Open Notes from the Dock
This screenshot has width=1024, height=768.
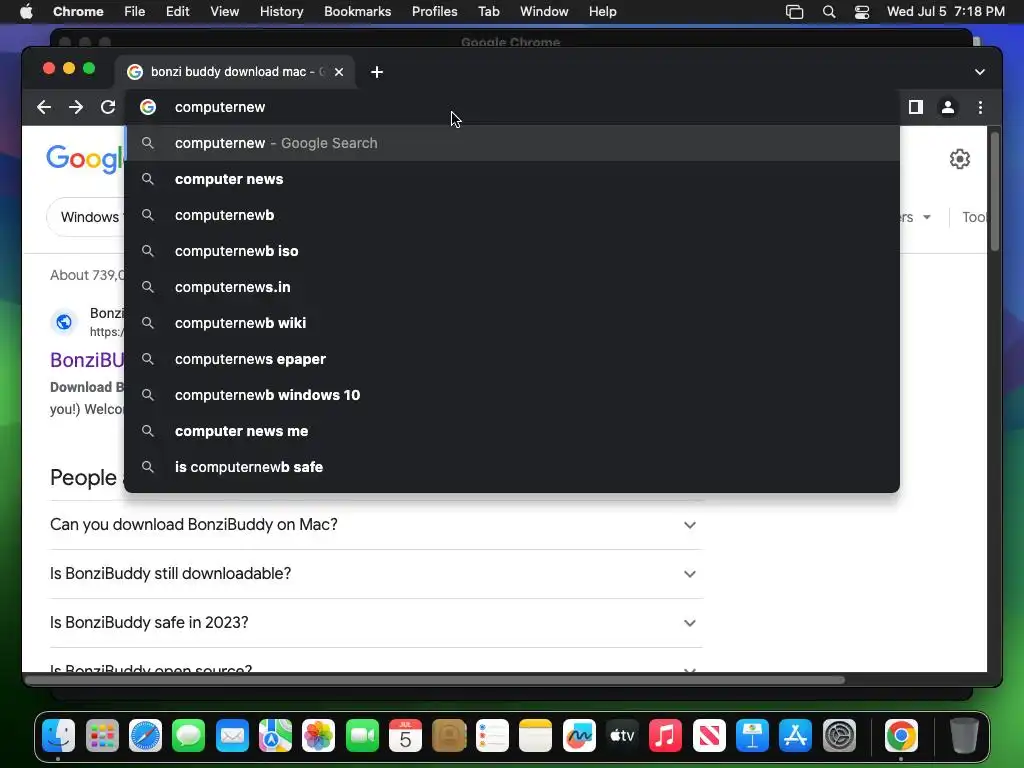536,736
